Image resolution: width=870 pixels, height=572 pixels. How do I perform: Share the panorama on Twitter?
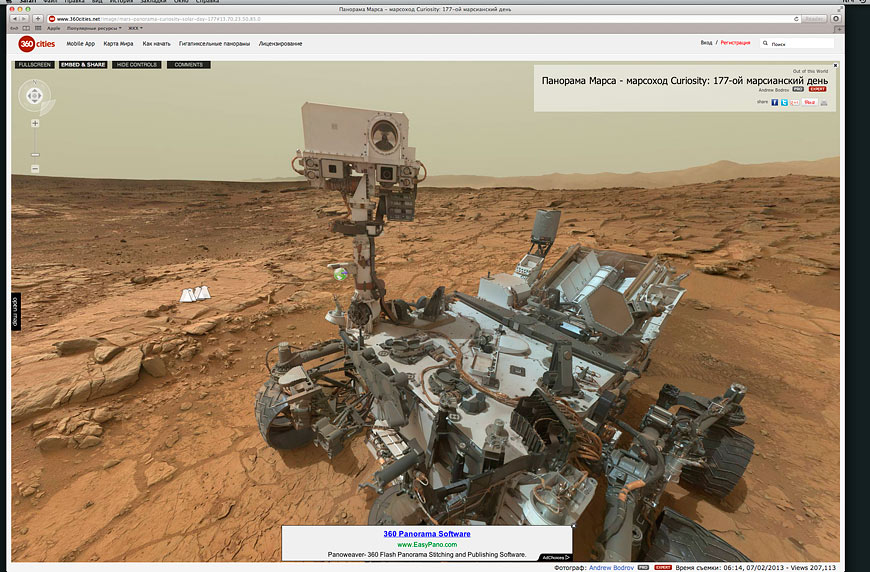(784, 102)
